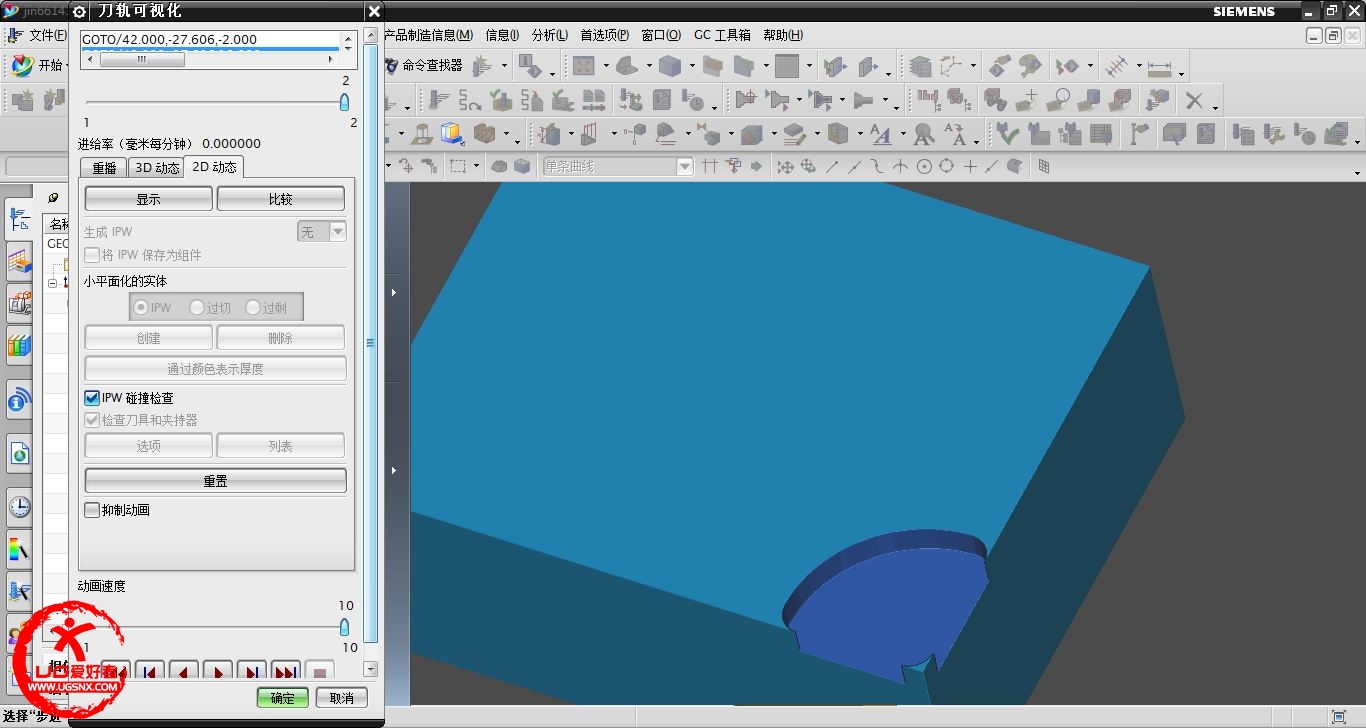Screen dimensions: 1366x728
Task: Select the 过剩 radio button
Action: pos(254,308)
